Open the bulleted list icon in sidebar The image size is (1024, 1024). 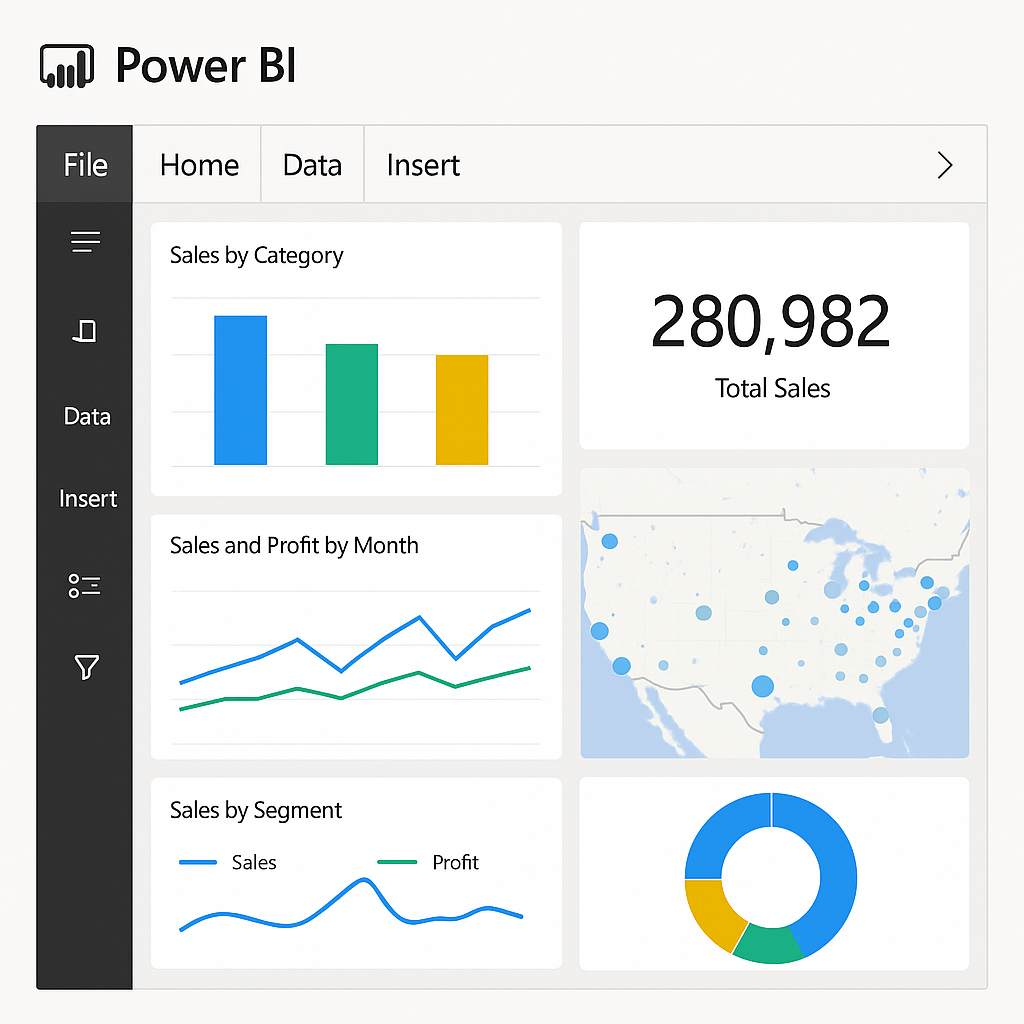point(85,586)
